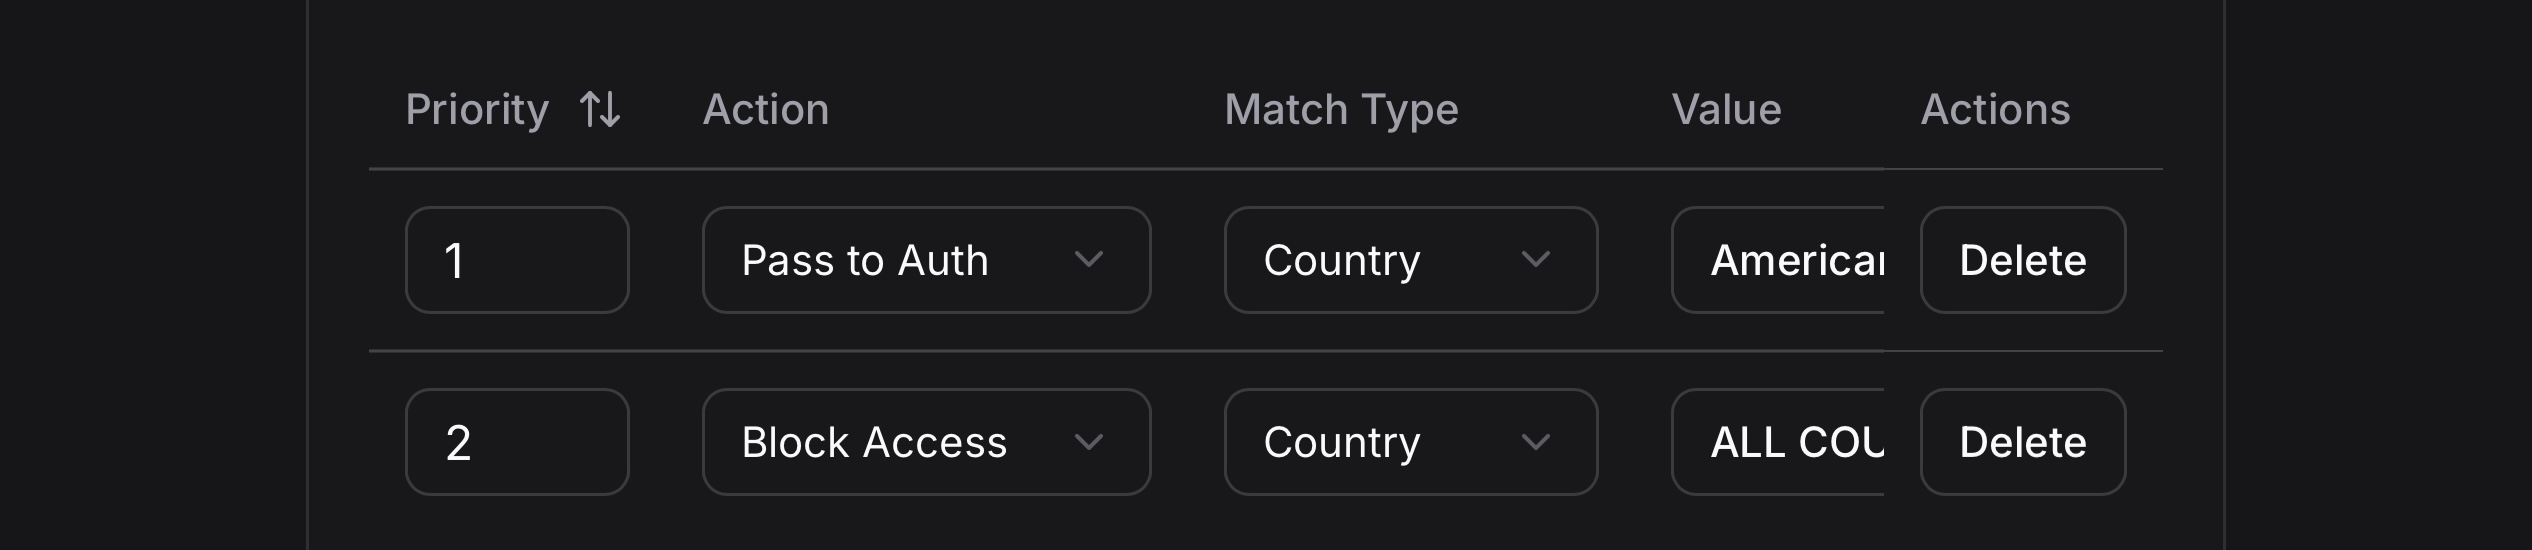This screenshot has height=550, width=2532.
Task: Delete the Pass to Auth rule
Action: tap(2022, 260)
